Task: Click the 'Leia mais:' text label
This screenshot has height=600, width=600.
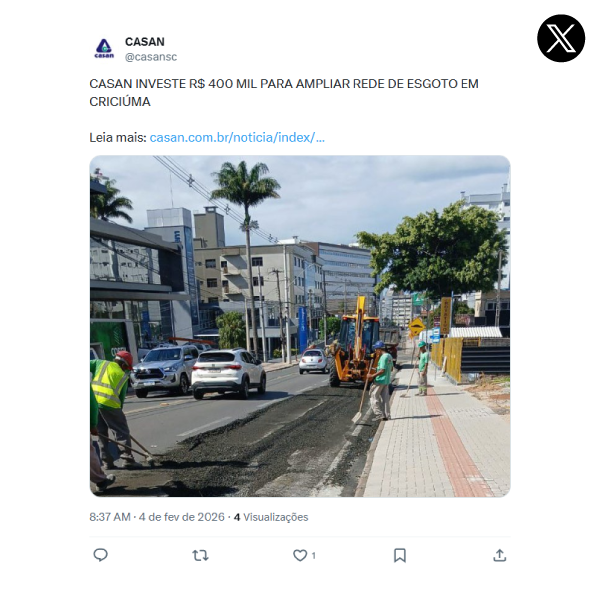Action: pyautogui.click(x=118, y=137)
